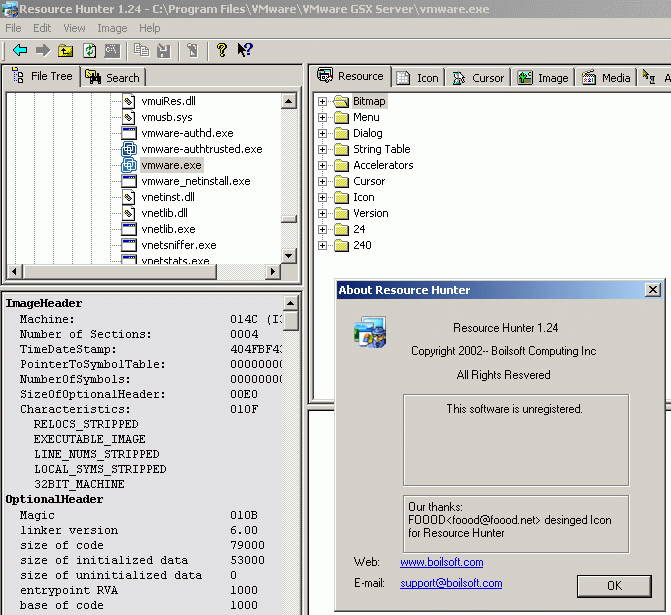Click the 'TimeDateStamp:' header line
671x615 pixels.
click(68, 349)
